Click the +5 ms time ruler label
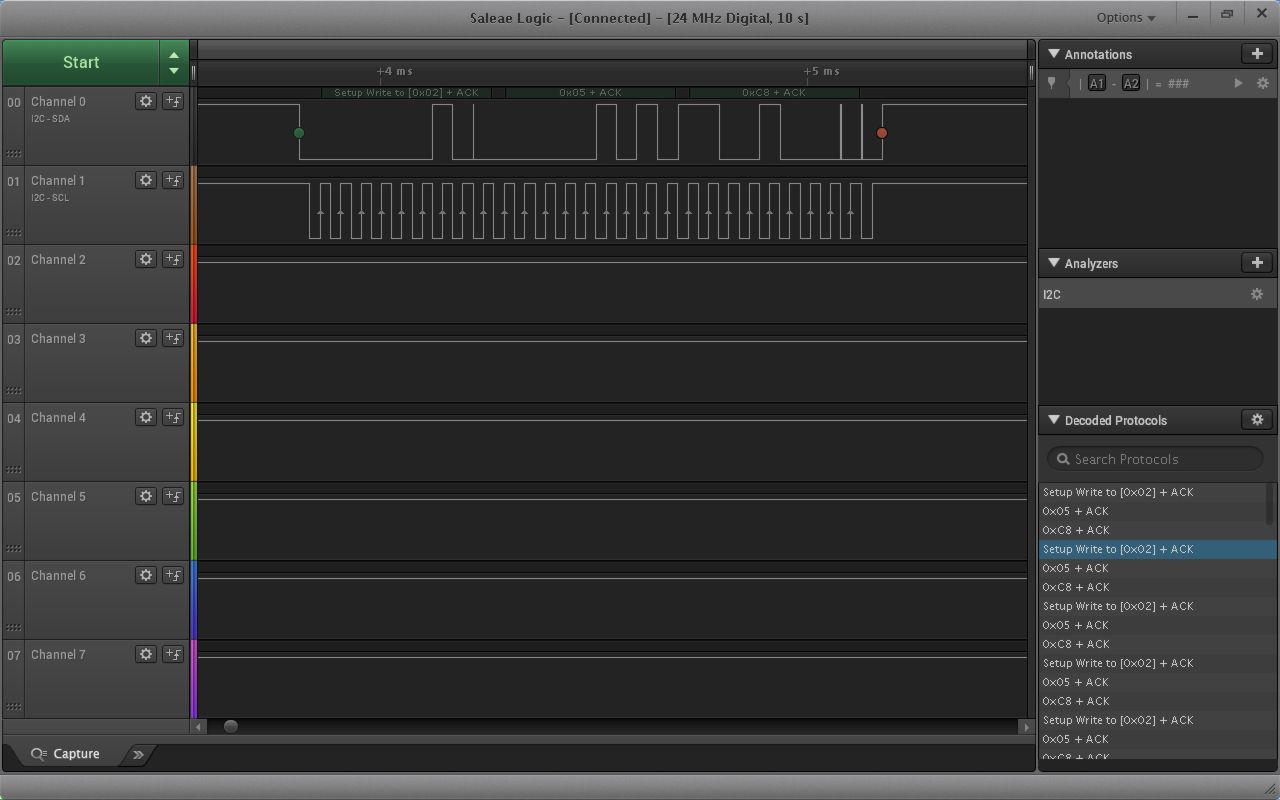 coord(821,71)
